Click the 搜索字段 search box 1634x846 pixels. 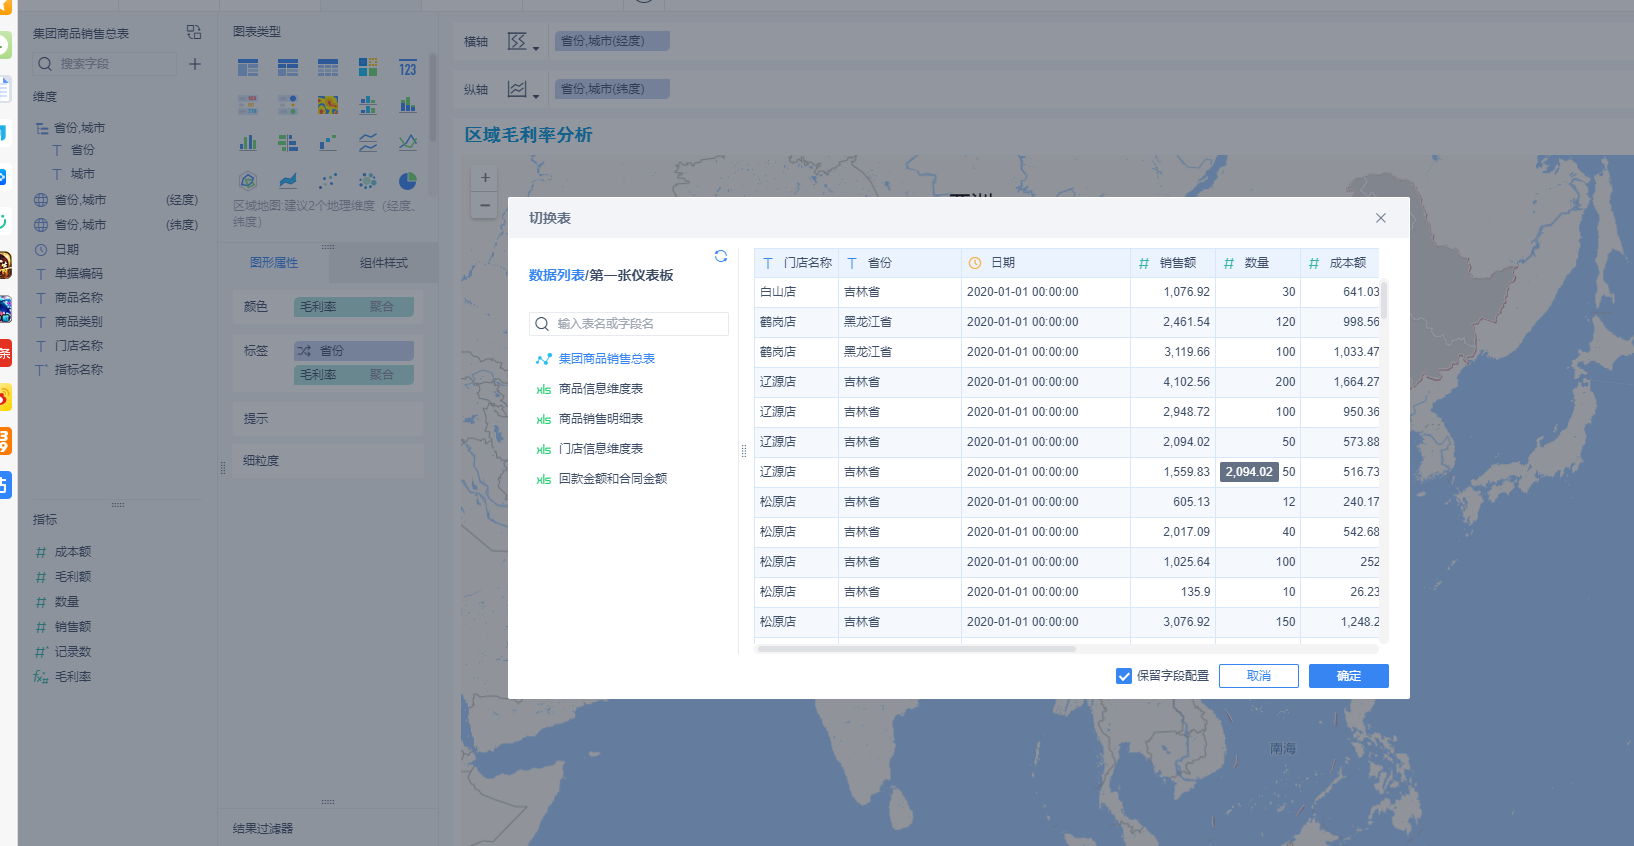104,64
